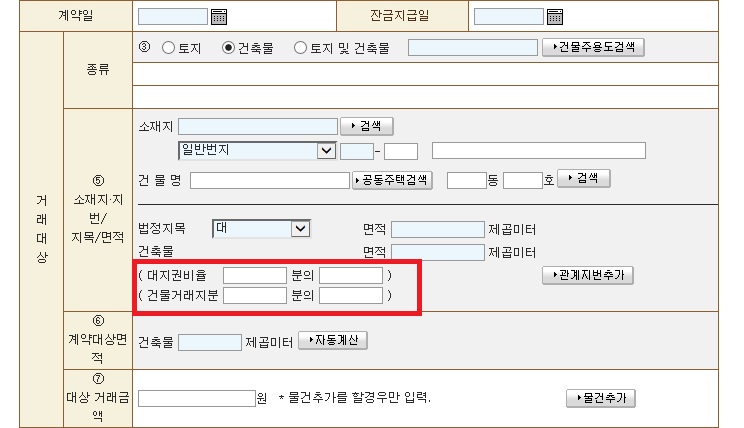Viewport: 744px width, 428px height.
Task: Select the 건축물 radio button
Action: [x=228, y=48]
